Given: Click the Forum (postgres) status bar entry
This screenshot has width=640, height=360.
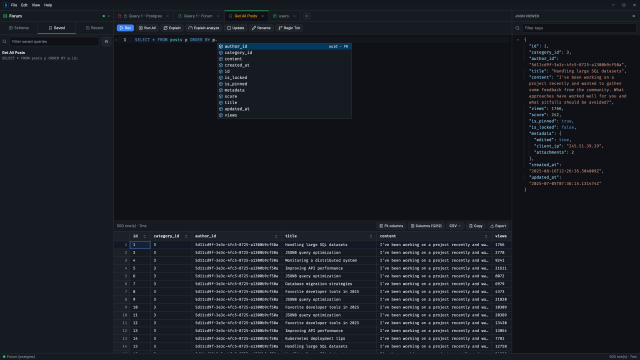Looking at the screenshot, I should [x=19, y=357].
